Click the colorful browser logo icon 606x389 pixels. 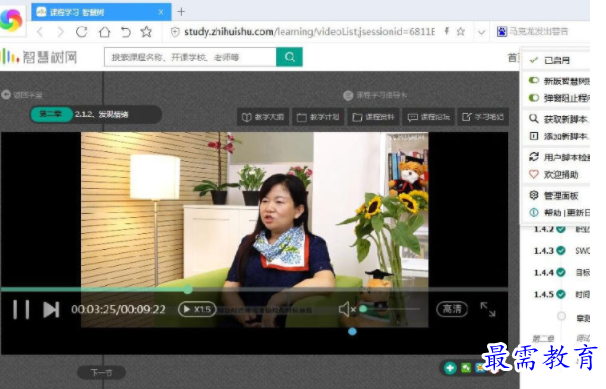pos(11,20)
